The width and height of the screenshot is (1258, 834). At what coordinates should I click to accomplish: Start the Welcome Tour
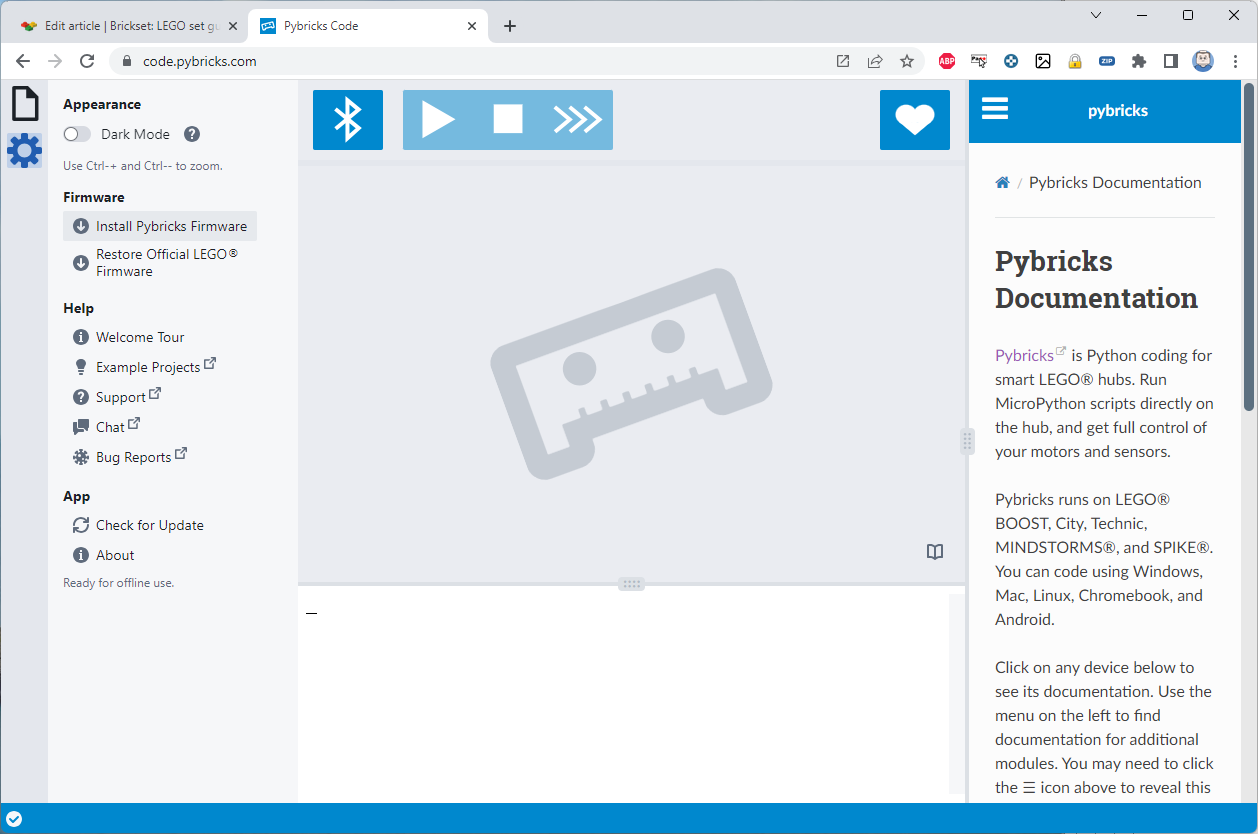point(140,337)
